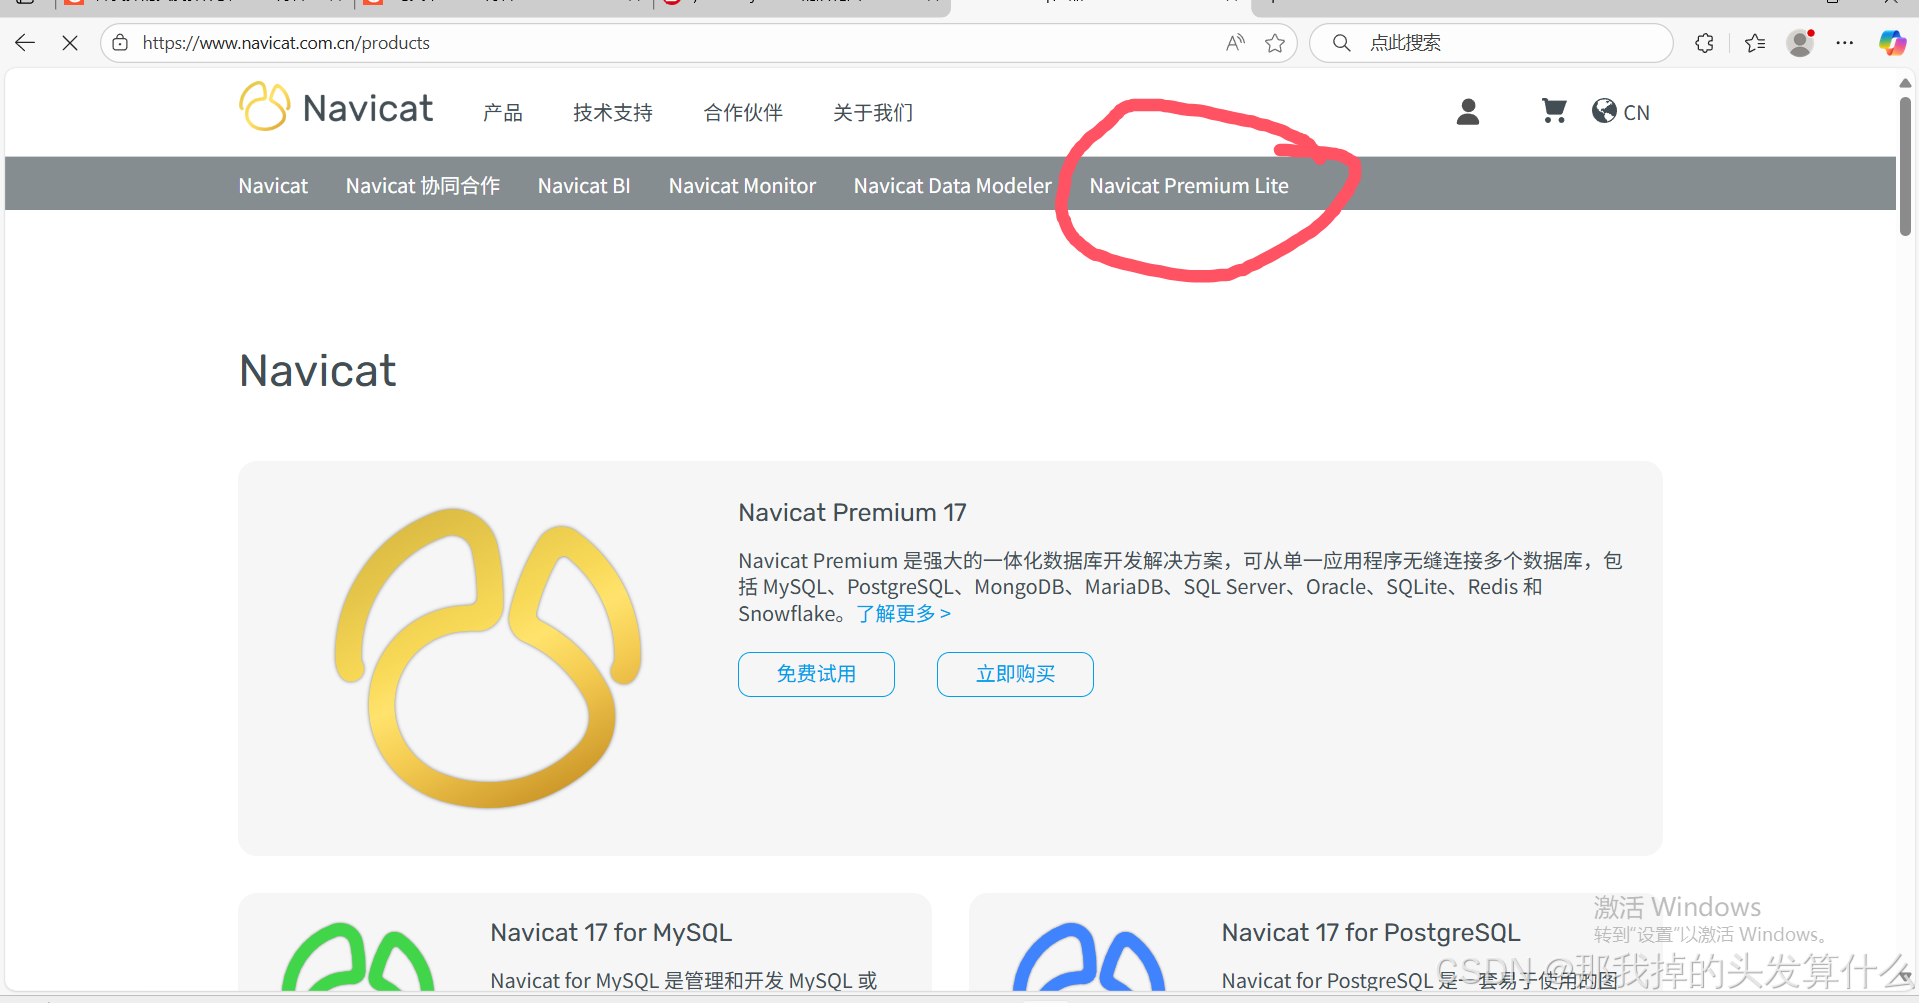Click the Navicat 17 for PostgreSQL title

[x=1371, y=933]
